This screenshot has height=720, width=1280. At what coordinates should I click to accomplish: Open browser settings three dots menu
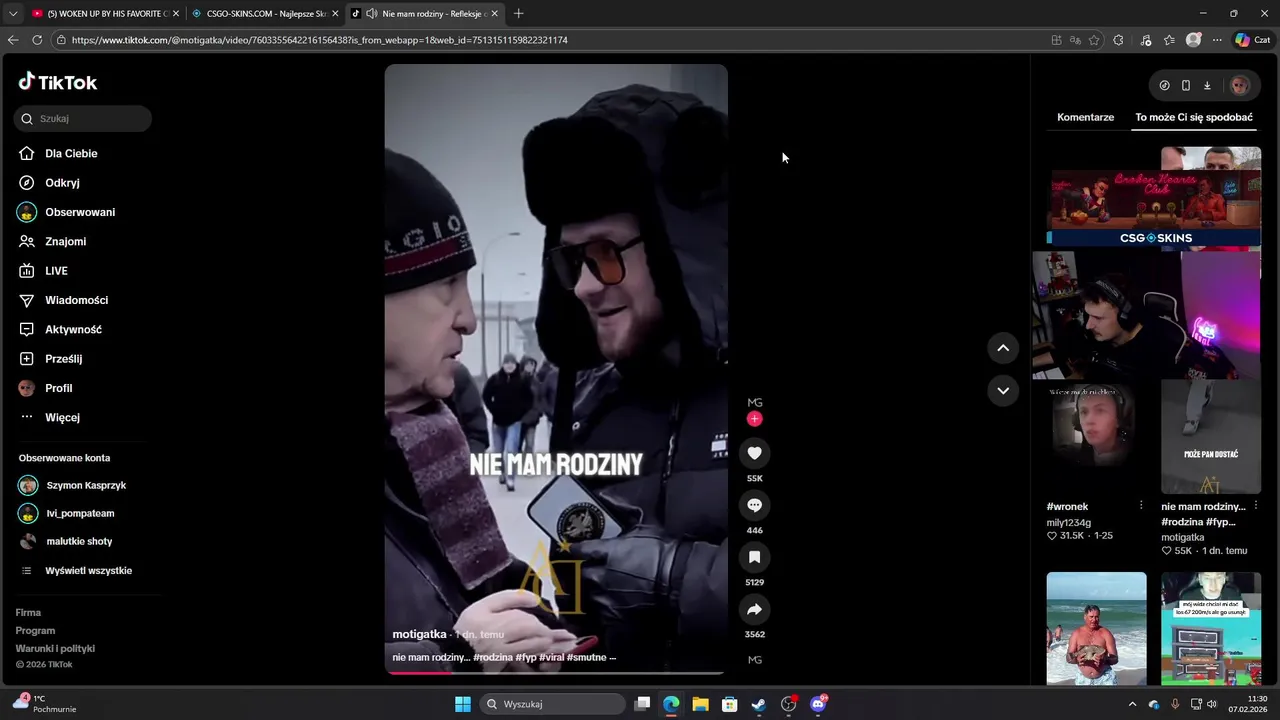coord(1217,40)
